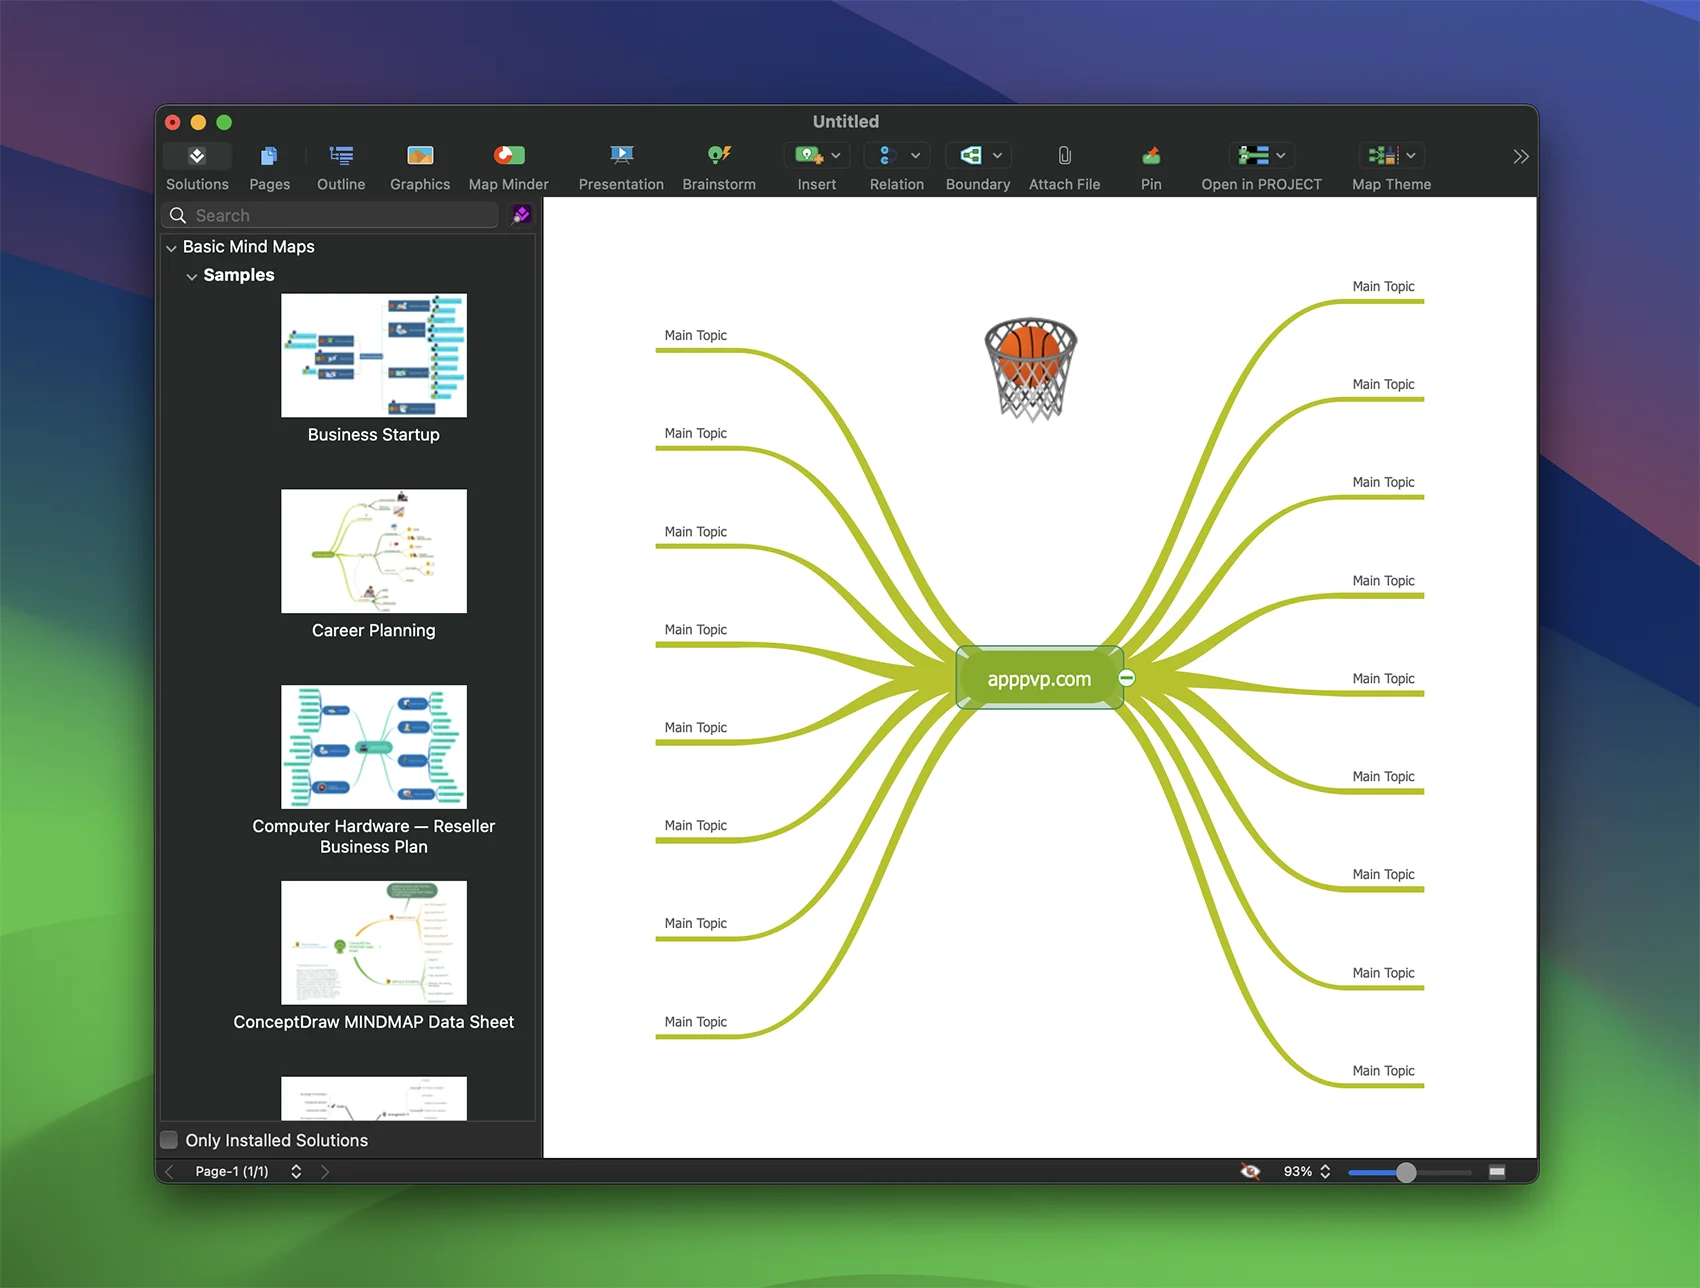Click the Pin icon
This screenshot has height=1288, width=1700.
point(1151,156)
